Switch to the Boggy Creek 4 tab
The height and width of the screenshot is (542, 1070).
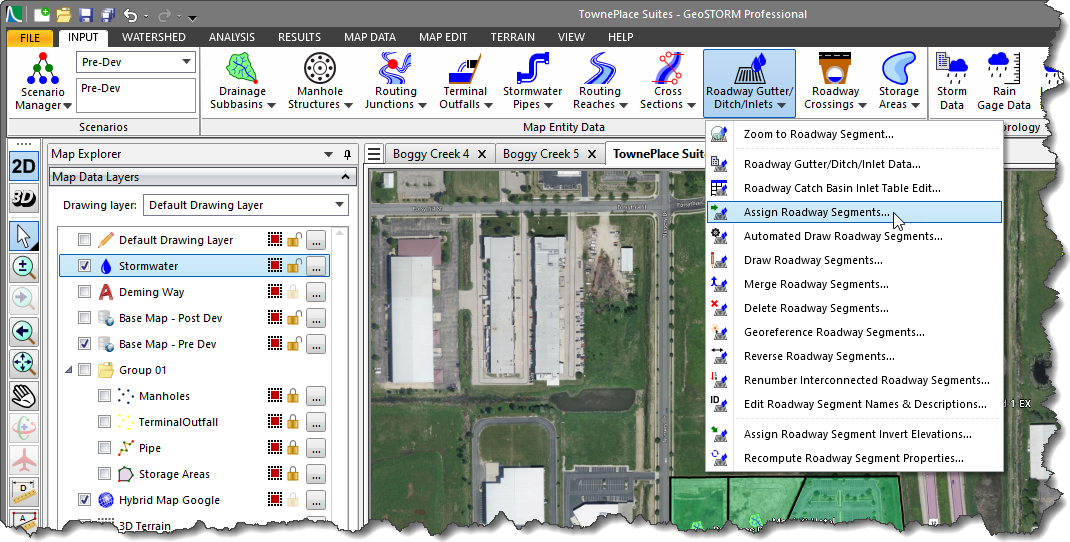tap(430, 154)
